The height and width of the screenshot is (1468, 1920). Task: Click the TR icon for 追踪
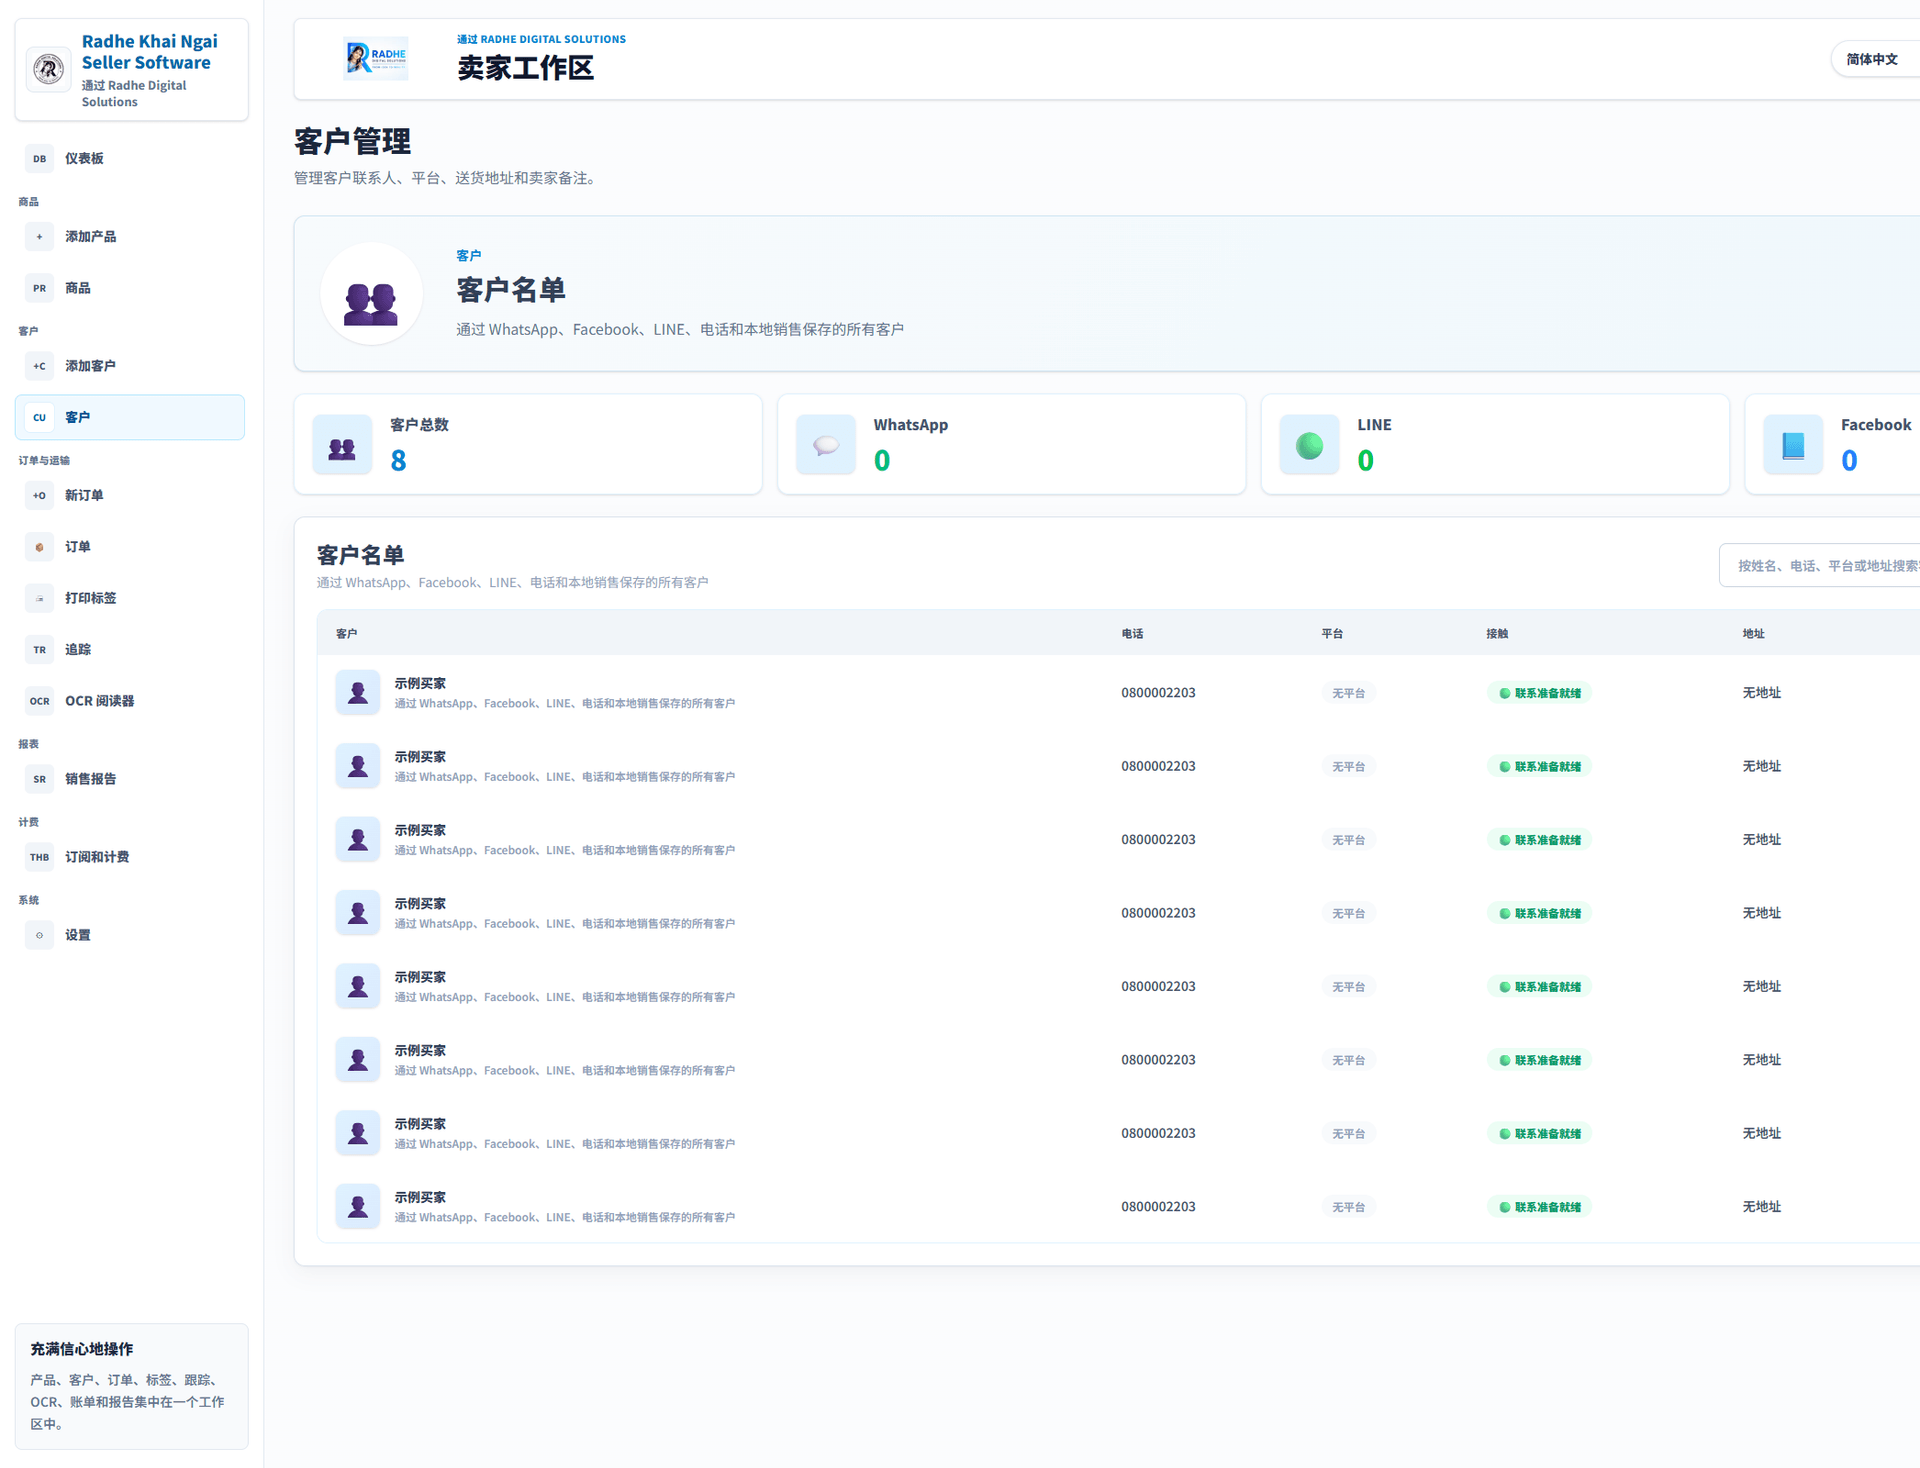pyautogui.click(x=39, y=650)
